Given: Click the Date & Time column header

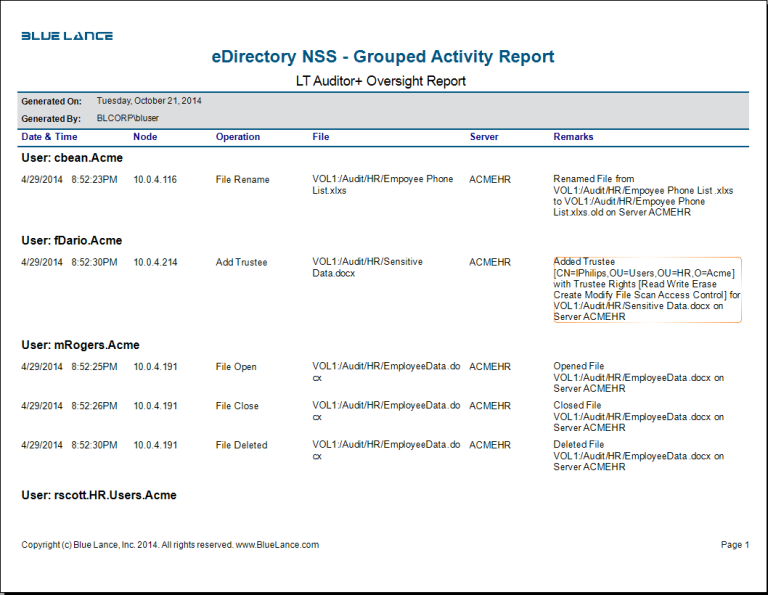Looking at the screenshot, I should (x=49, y=137).
